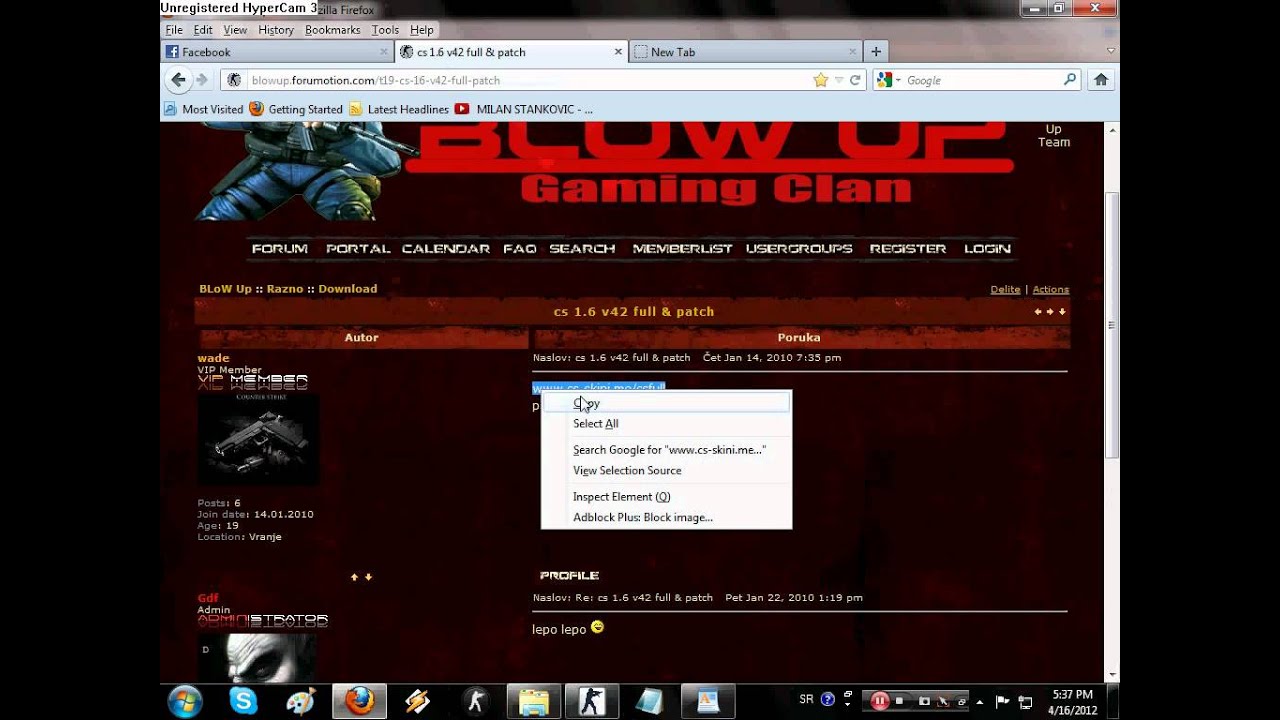Open Windows Explorer folder on taskbar
The height and width of the screenshot is (720, 1280).
pyautogui.click(x=533, y=701)
